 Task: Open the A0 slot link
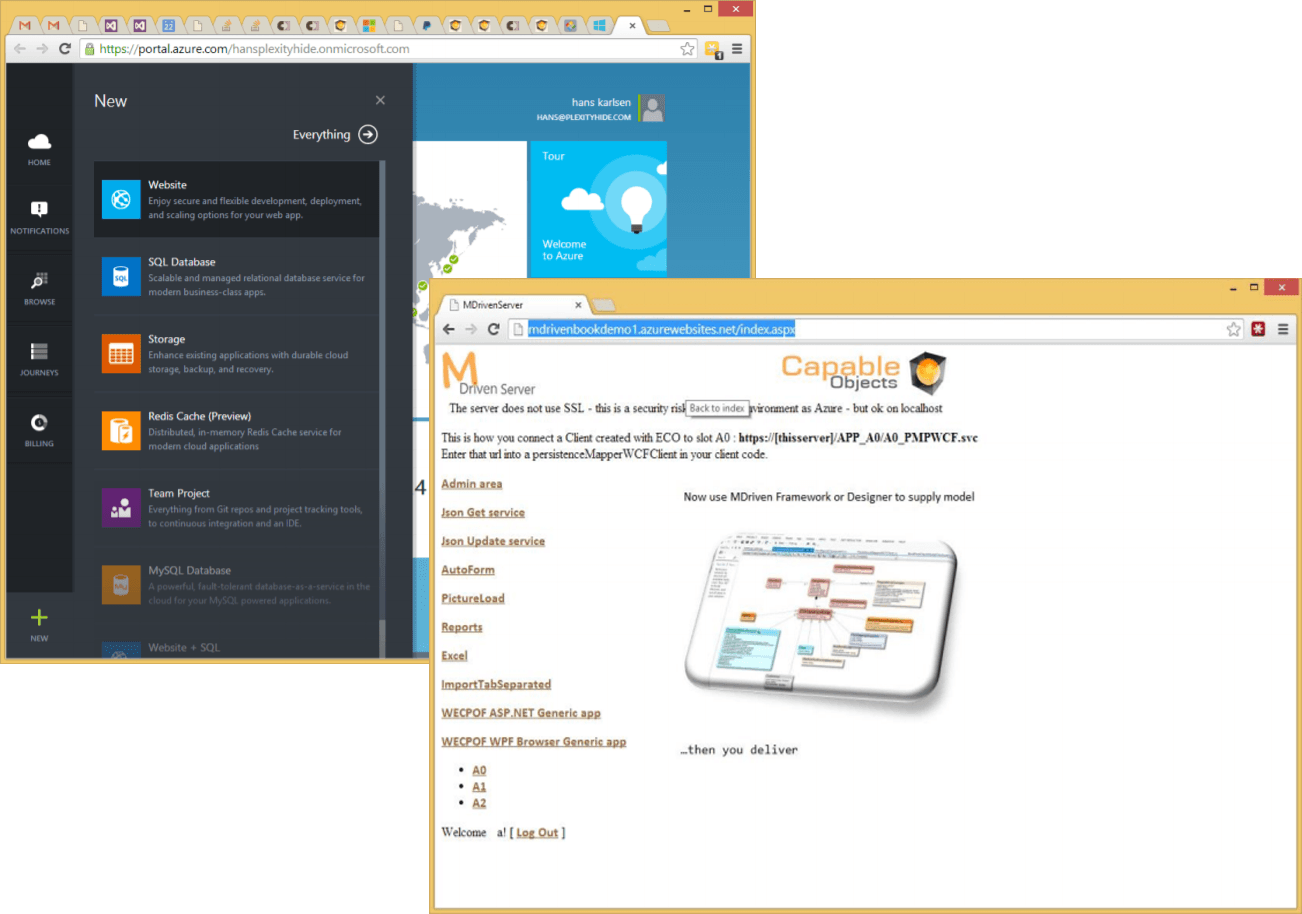480,770
